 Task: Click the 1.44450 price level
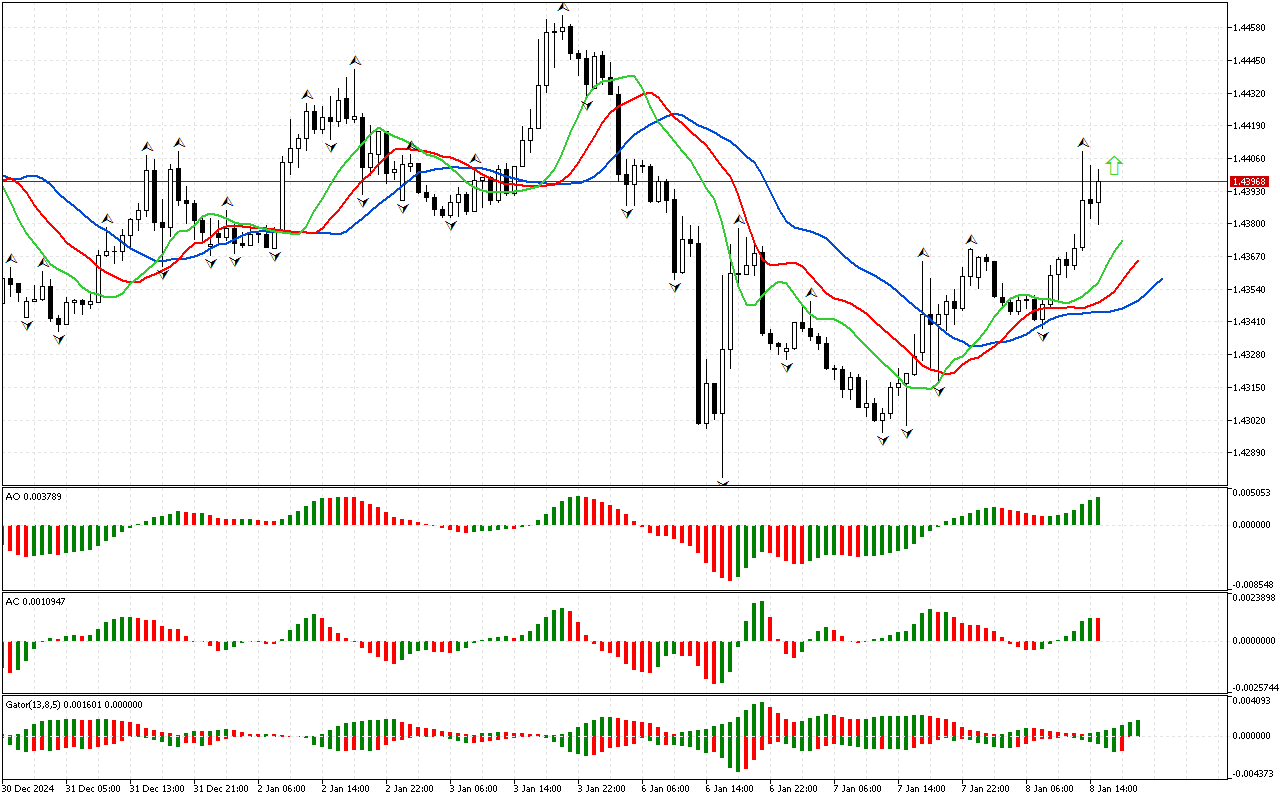click(x=1250, y=61)
